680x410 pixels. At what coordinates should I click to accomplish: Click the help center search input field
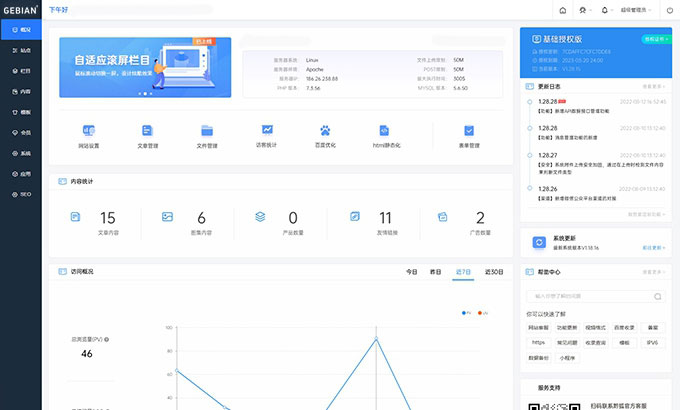tap(595, 296)
